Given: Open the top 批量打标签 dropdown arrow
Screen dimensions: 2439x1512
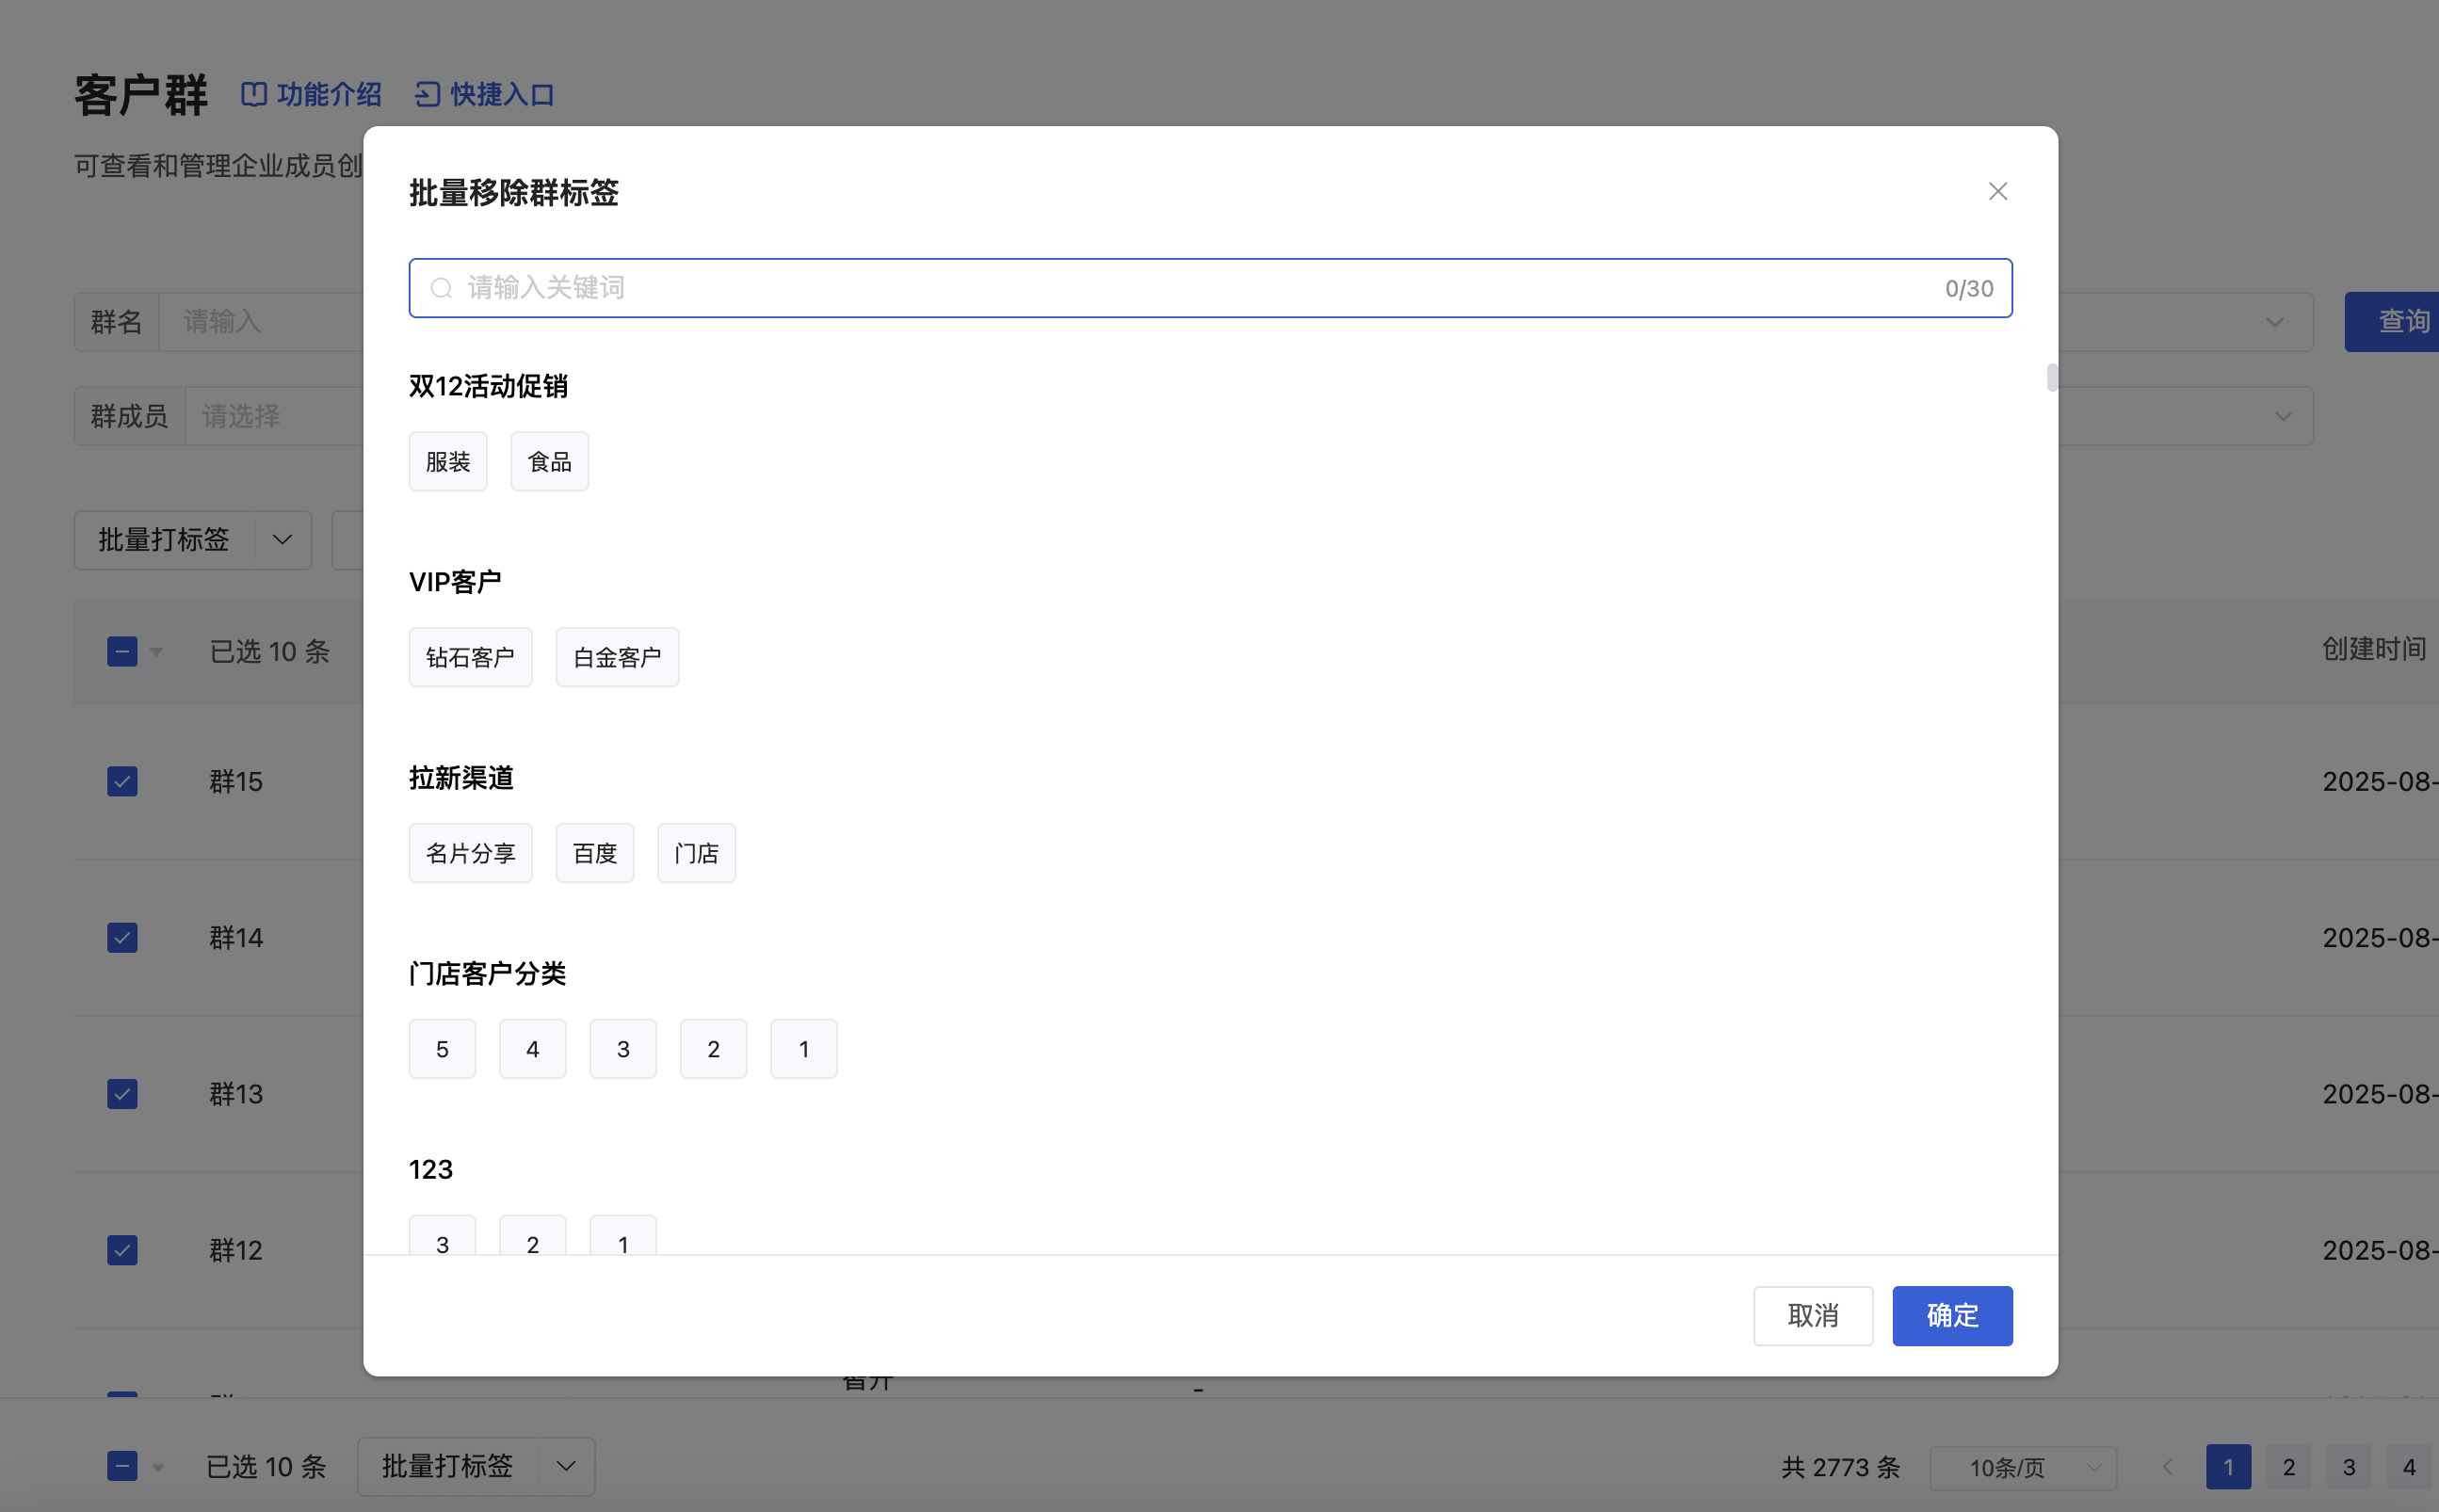Looking at the screenshot, I should [x=282, y=540].
